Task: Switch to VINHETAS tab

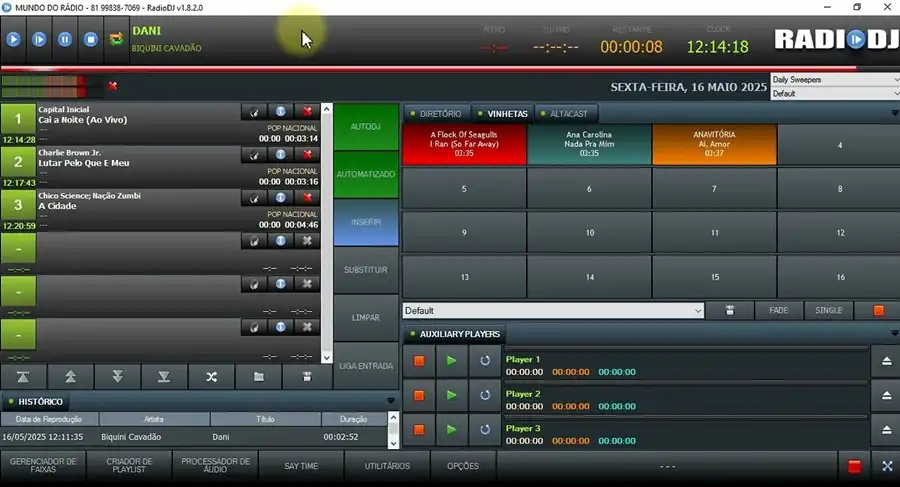Action: (503, 114)
